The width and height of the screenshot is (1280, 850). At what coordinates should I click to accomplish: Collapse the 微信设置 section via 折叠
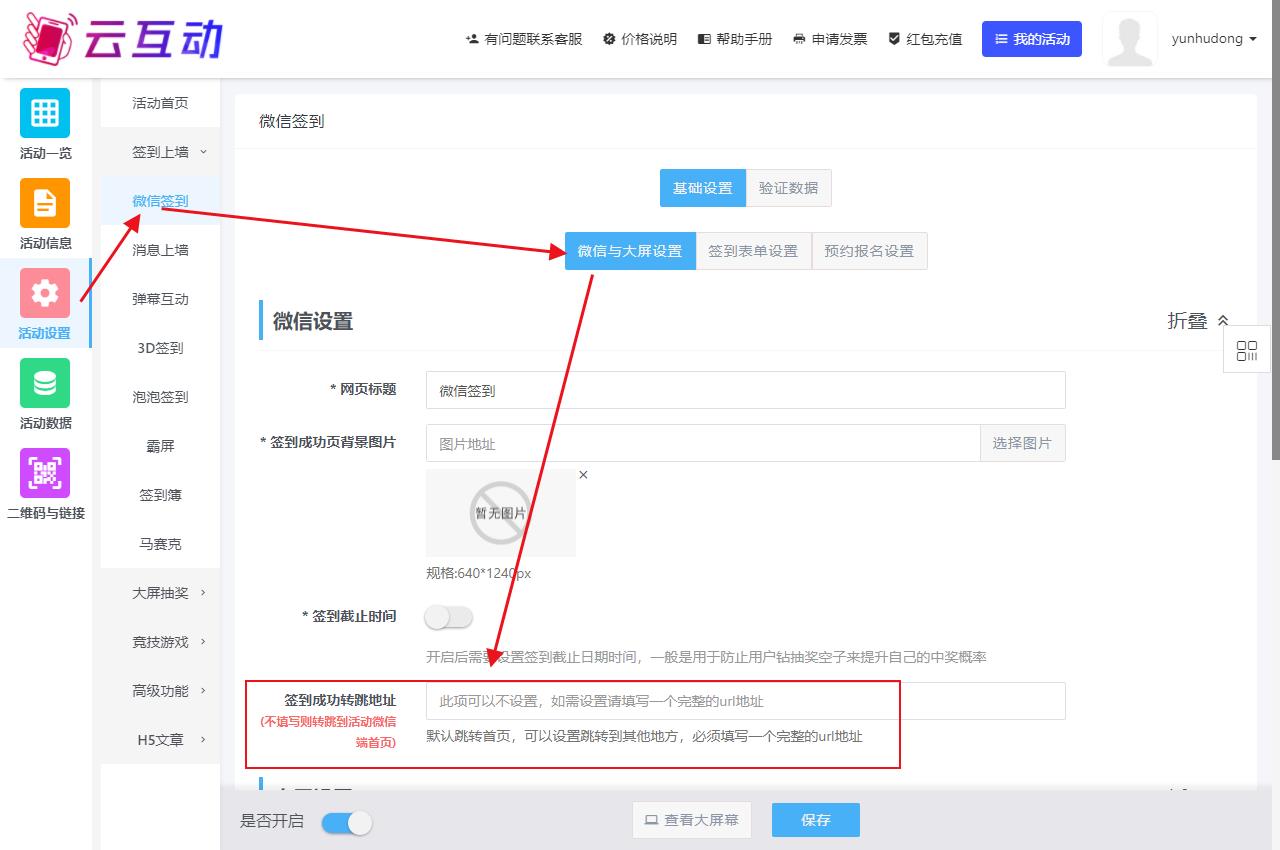coord(1197,321)
